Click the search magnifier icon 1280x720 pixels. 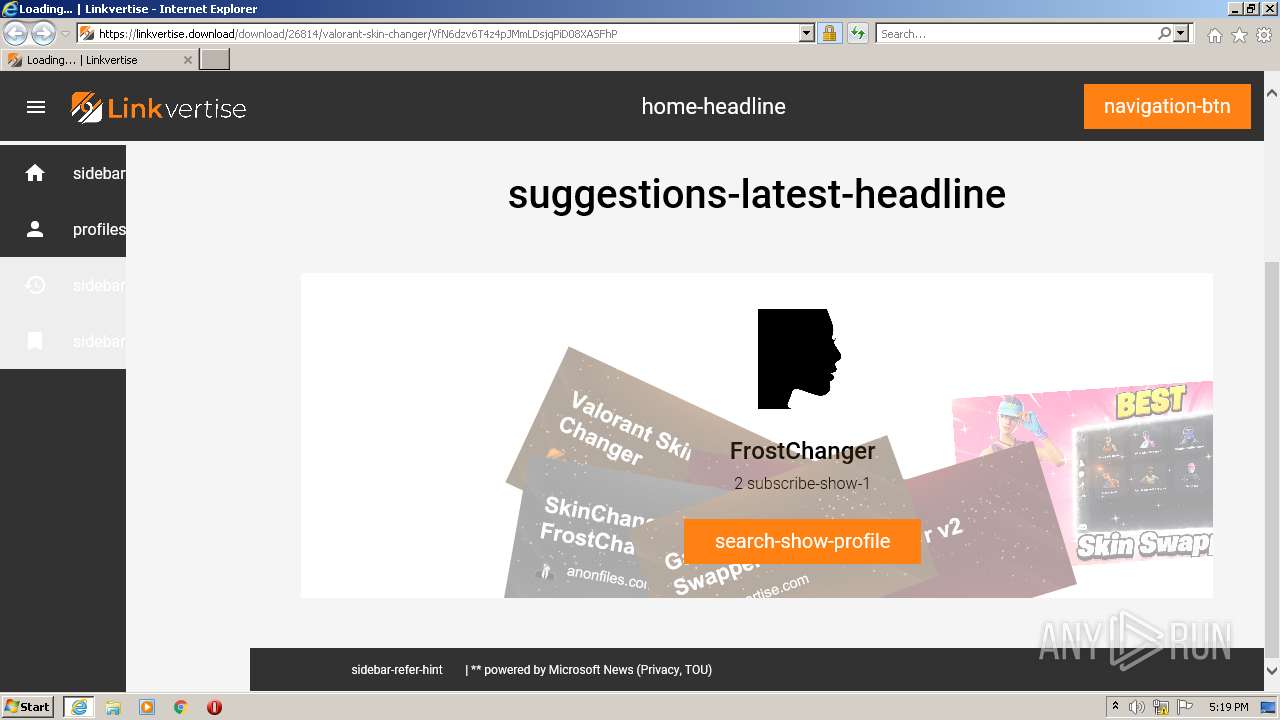tap(1164, 33)
